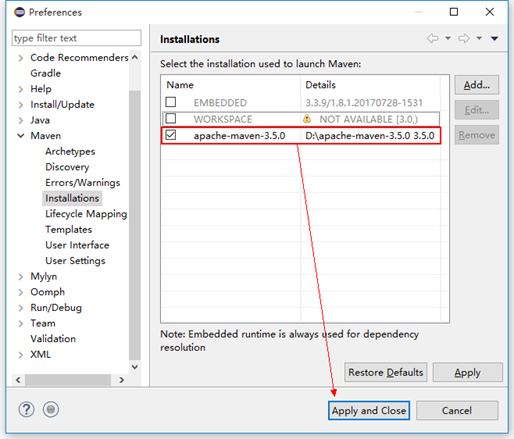The width and height of the screenshot is (514, 439).
Task: Click the warning icon in WORKSPACE row
Action: [x=307, y=119]
